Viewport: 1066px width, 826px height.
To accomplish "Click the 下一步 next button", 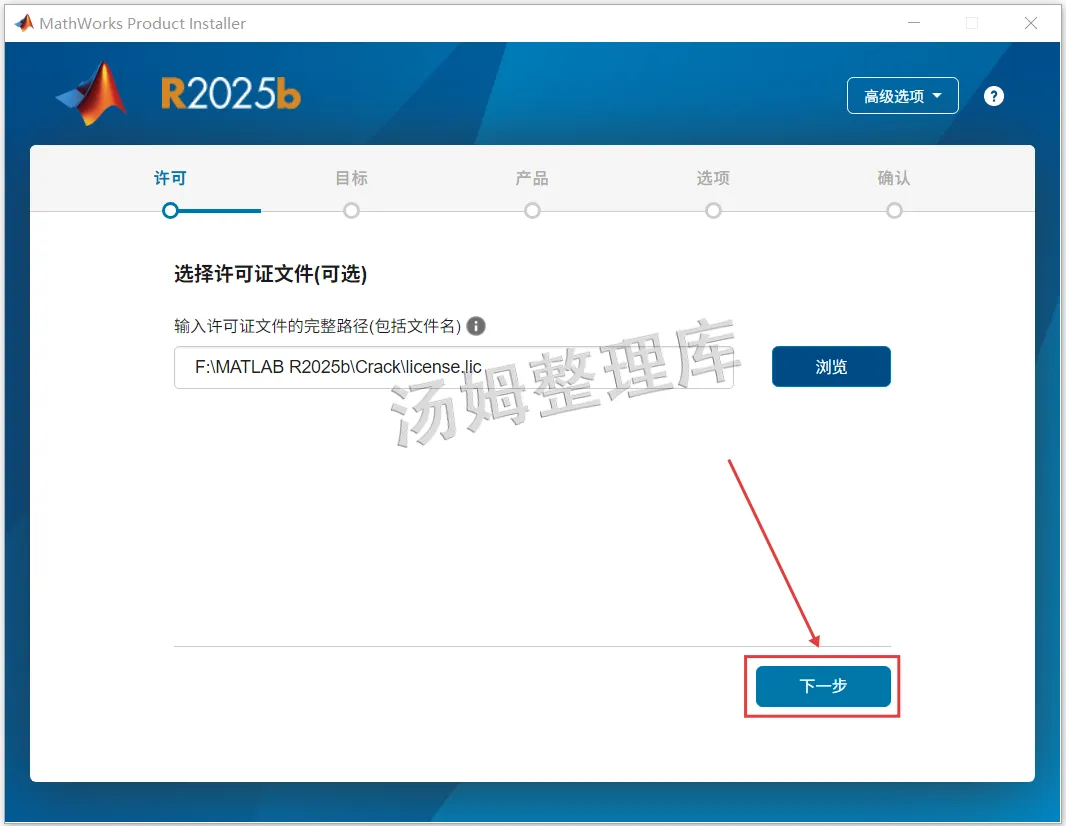I will pos(823,686).
